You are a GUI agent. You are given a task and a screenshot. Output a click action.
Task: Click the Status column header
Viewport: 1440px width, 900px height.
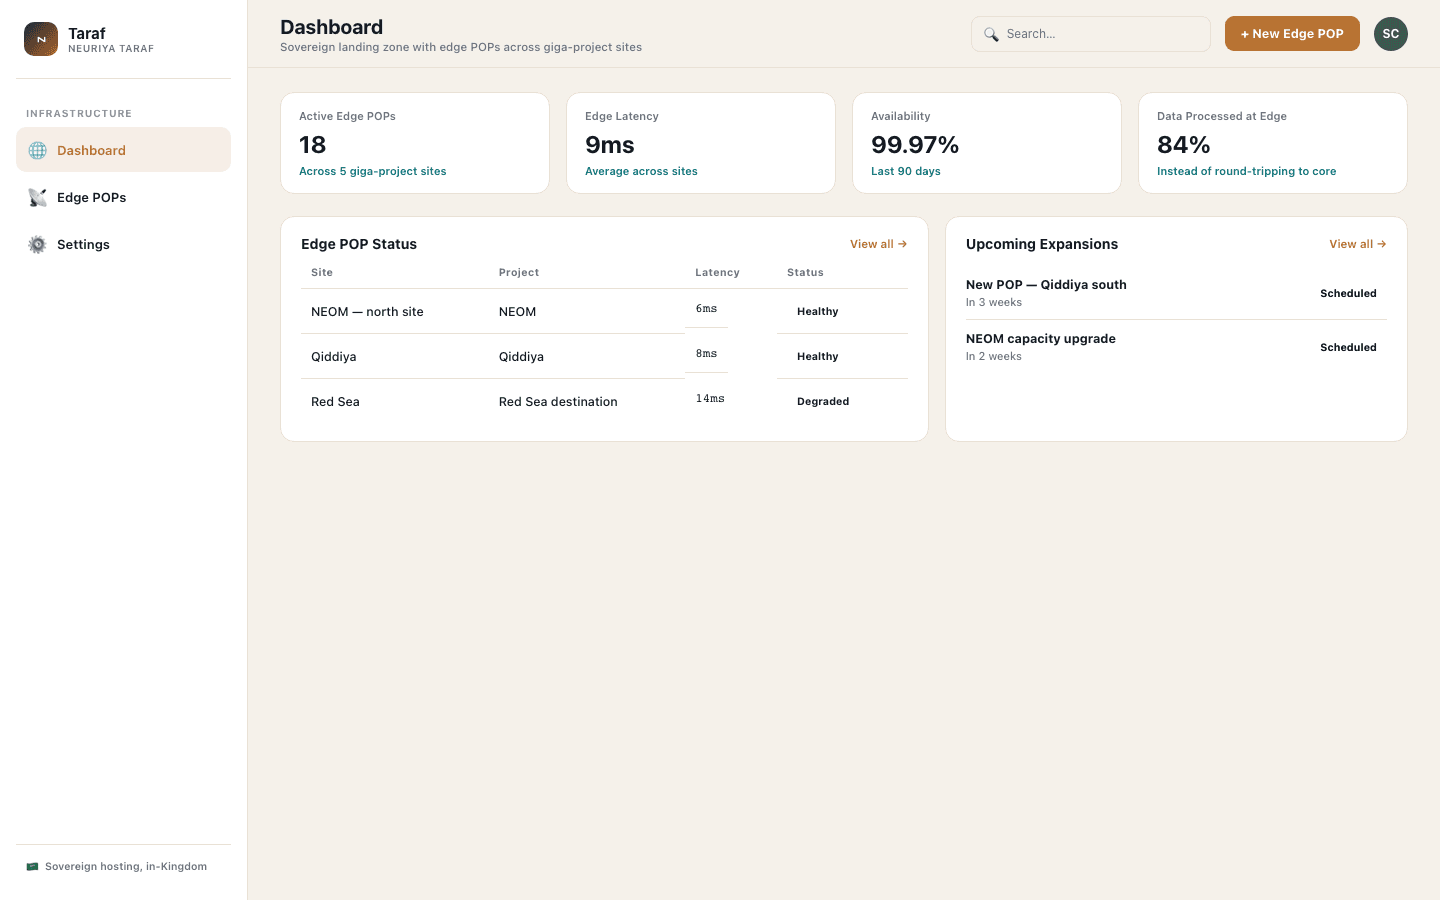[x=805, y=273]
